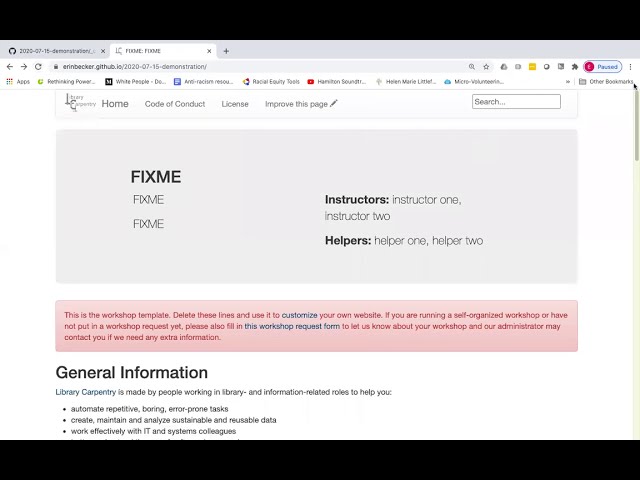Close the 2020-07-15-demonstration GitHub tab
640x480 pixels.
103,51
